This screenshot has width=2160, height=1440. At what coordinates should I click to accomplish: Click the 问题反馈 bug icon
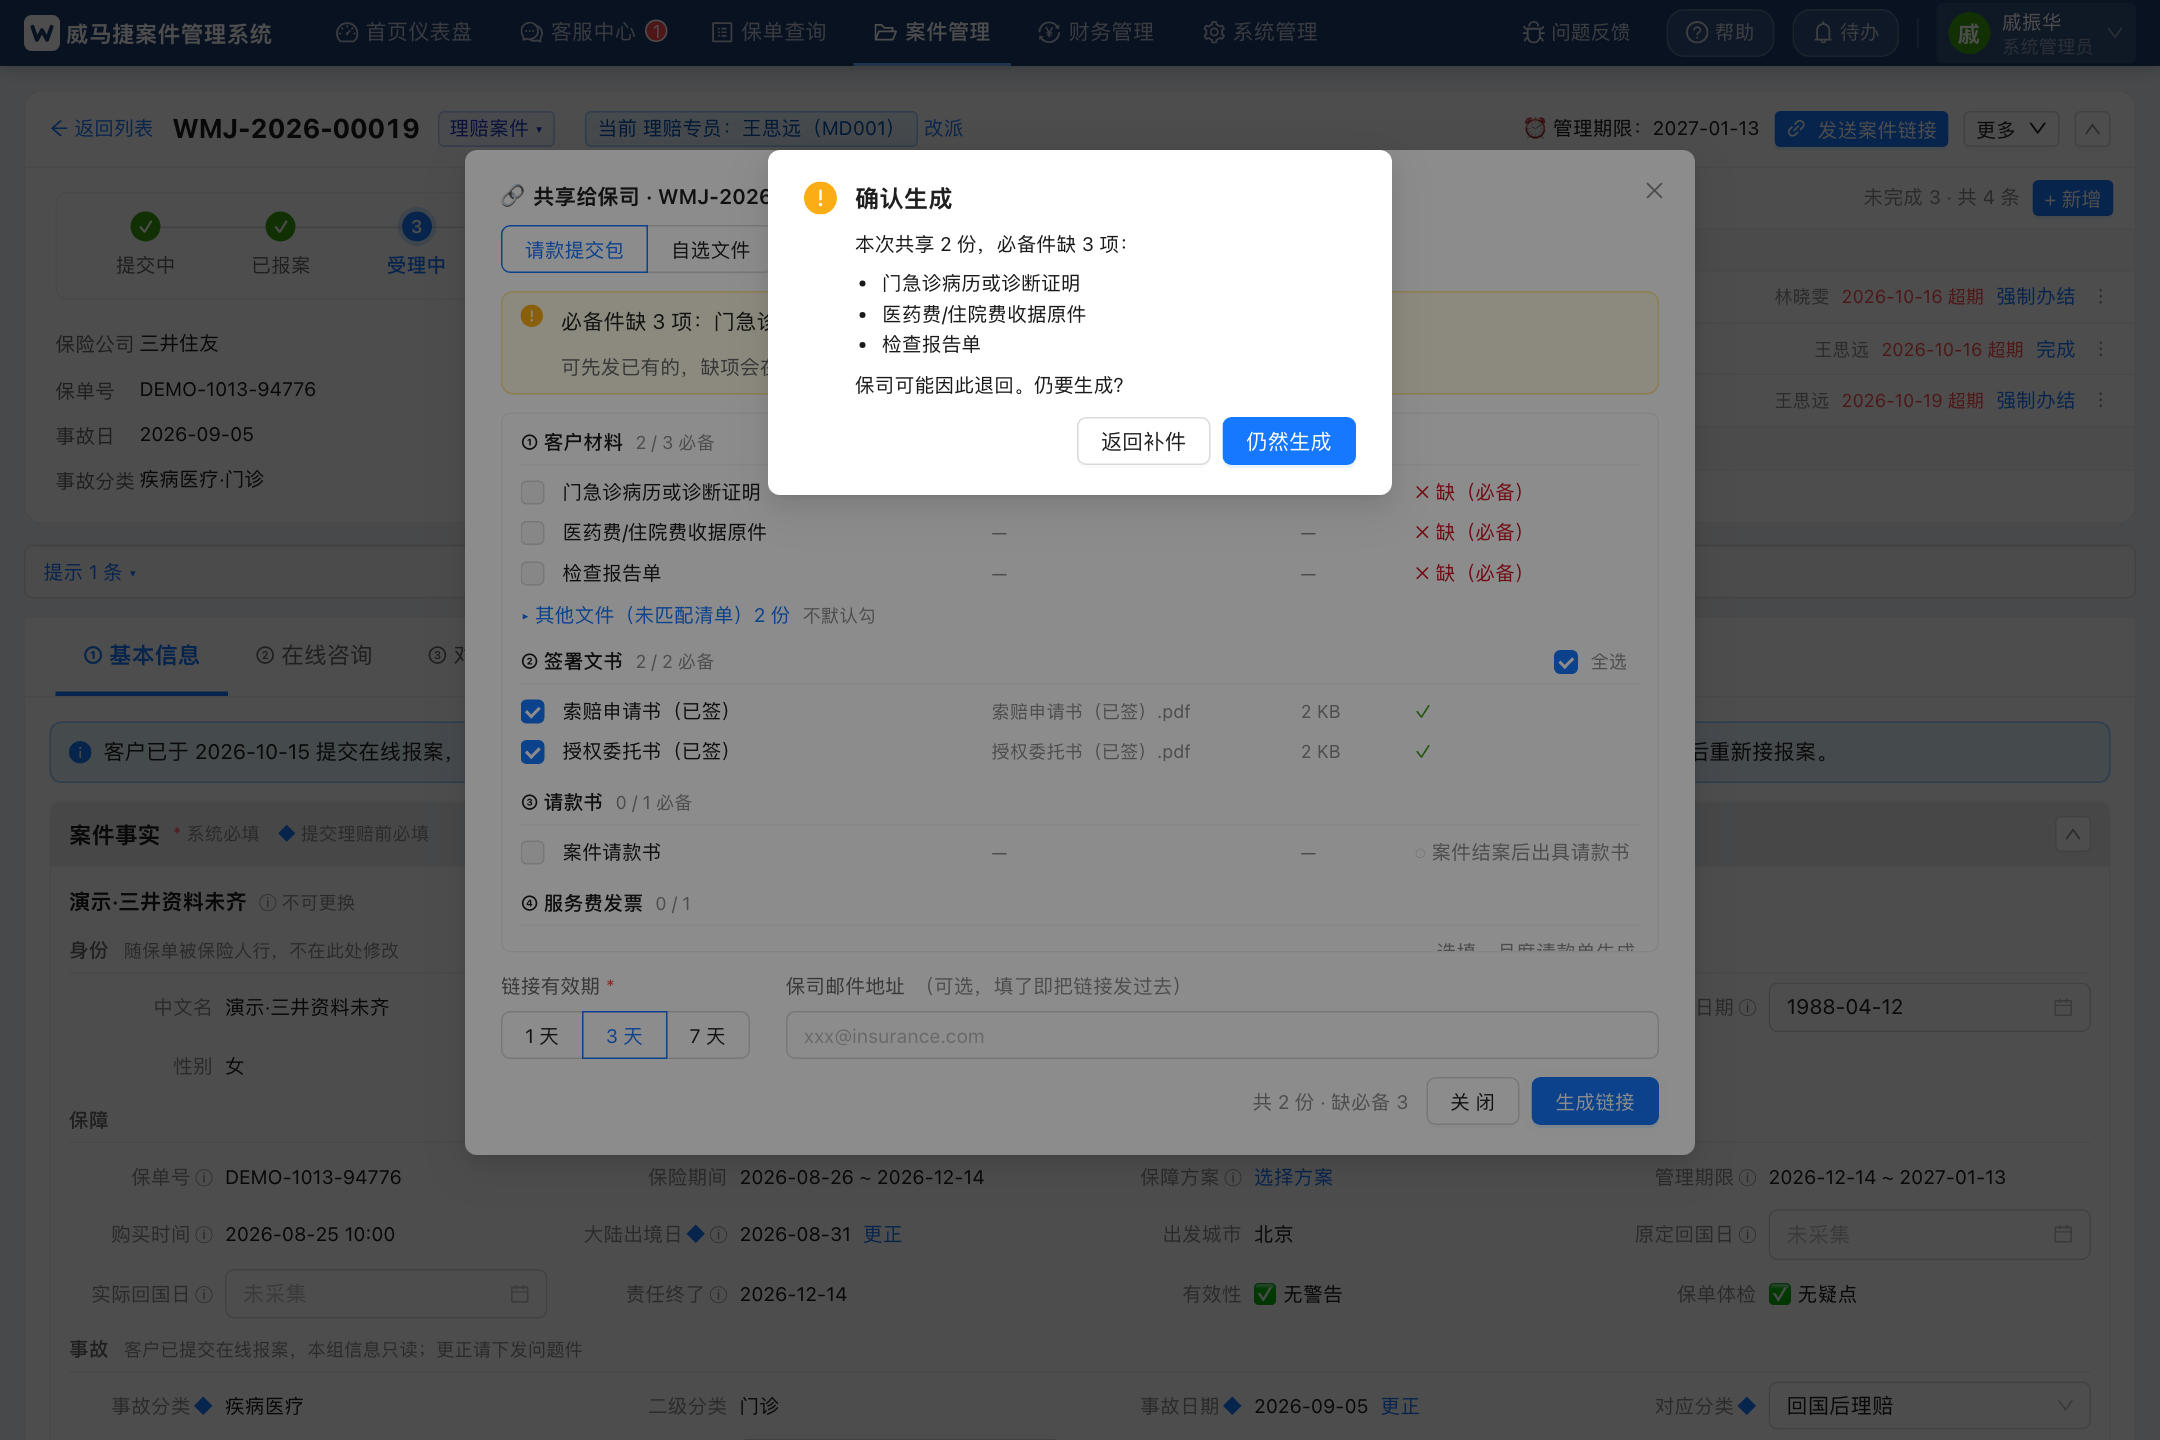[x=1533, y=33]
